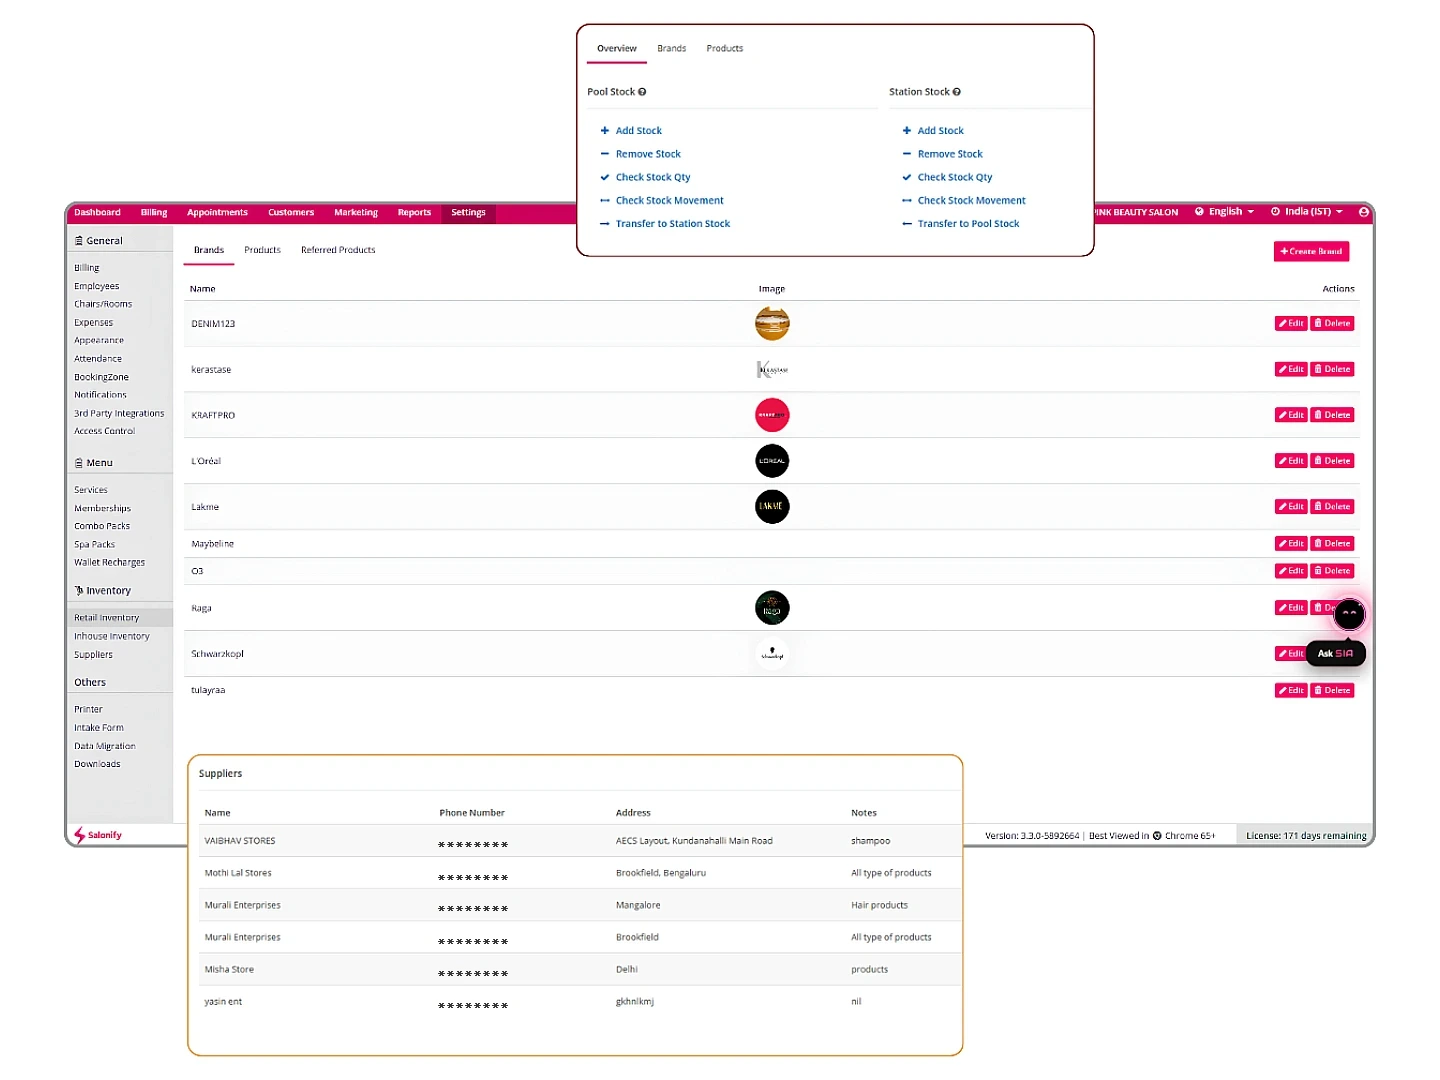The height and width of the screenshot is (1080, 1440).
Task: Go to Appointments in the top bar
Action: tap(217, 213)
